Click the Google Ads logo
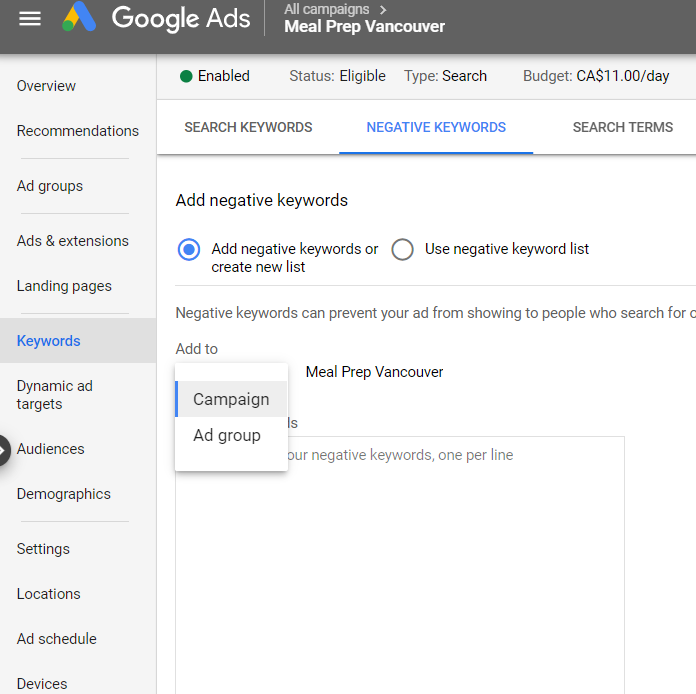The height and width of the screenshot is (694, 696). tap(155, 18)
